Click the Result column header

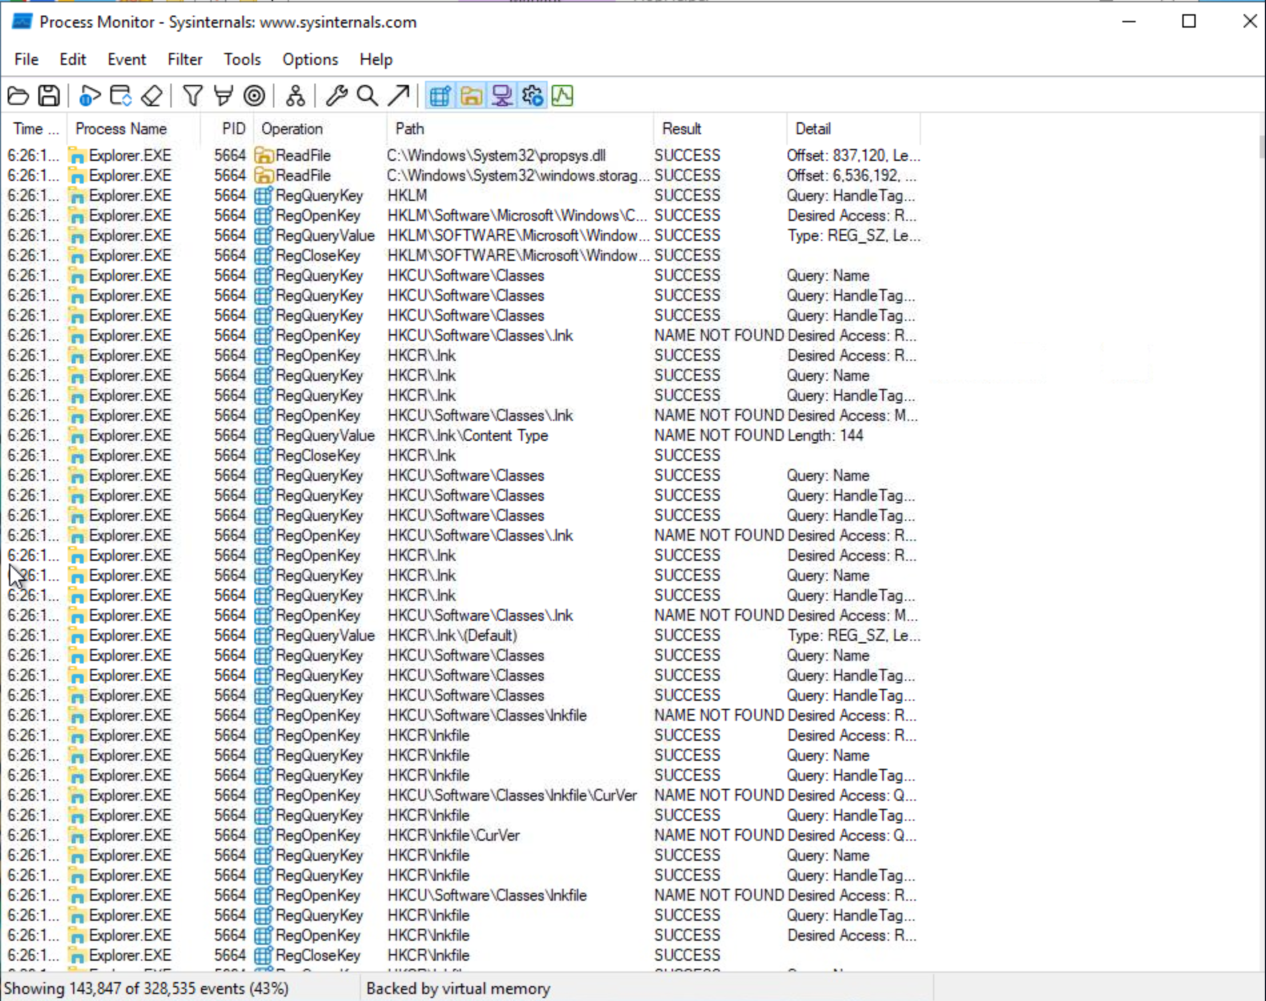(x=681, y=129)
